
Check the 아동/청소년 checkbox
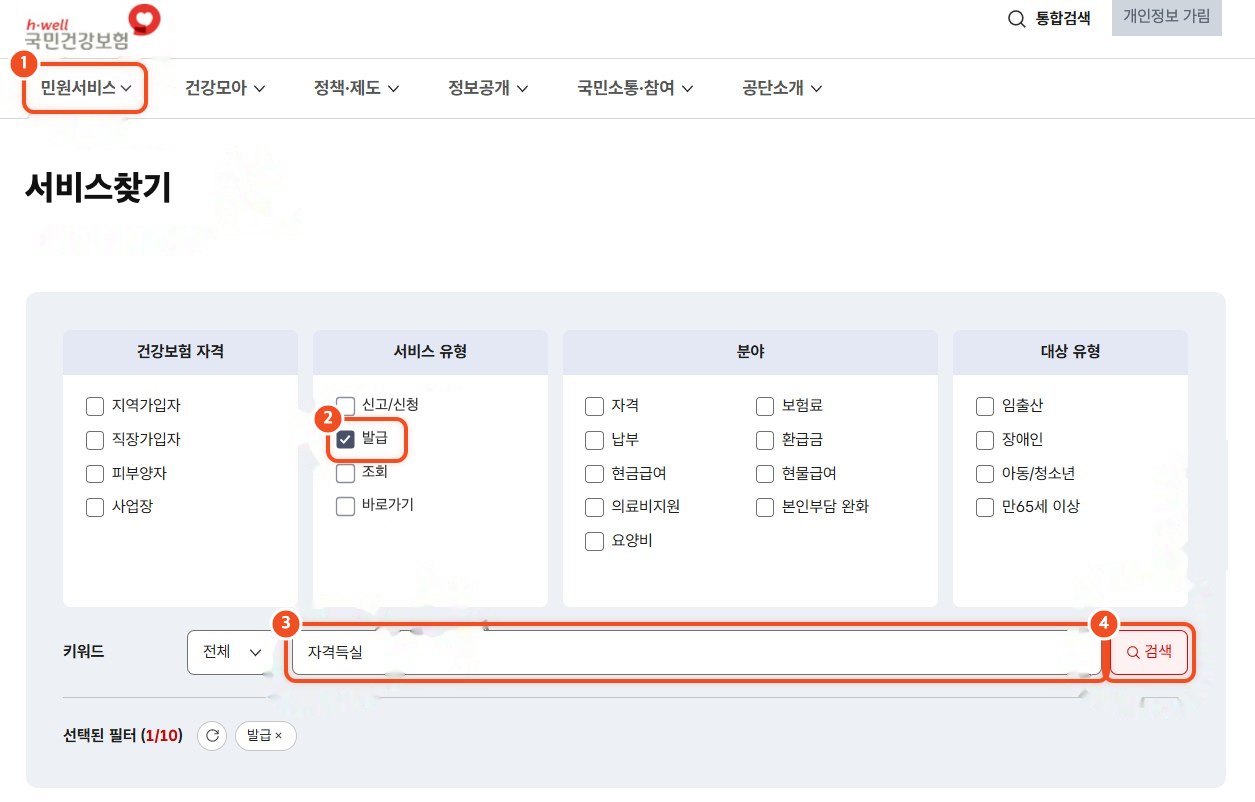[985, 473]
